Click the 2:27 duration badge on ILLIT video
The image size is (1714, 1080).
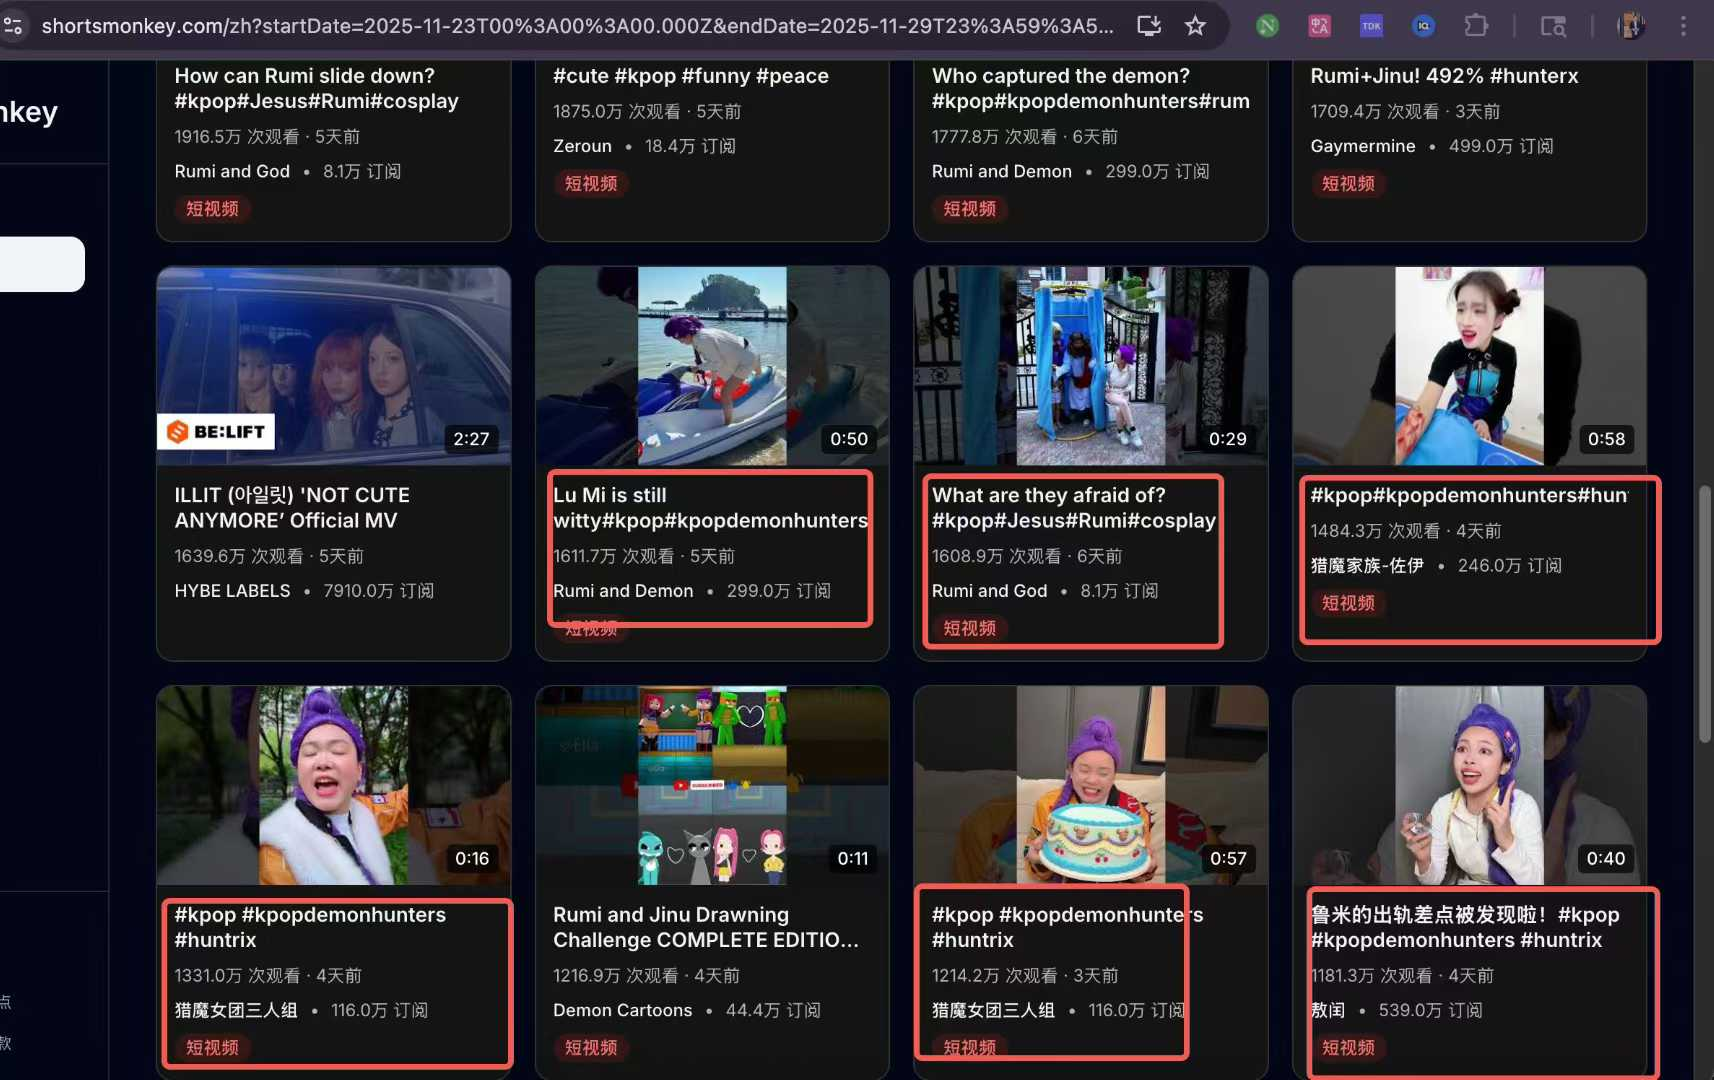(471, 439)
